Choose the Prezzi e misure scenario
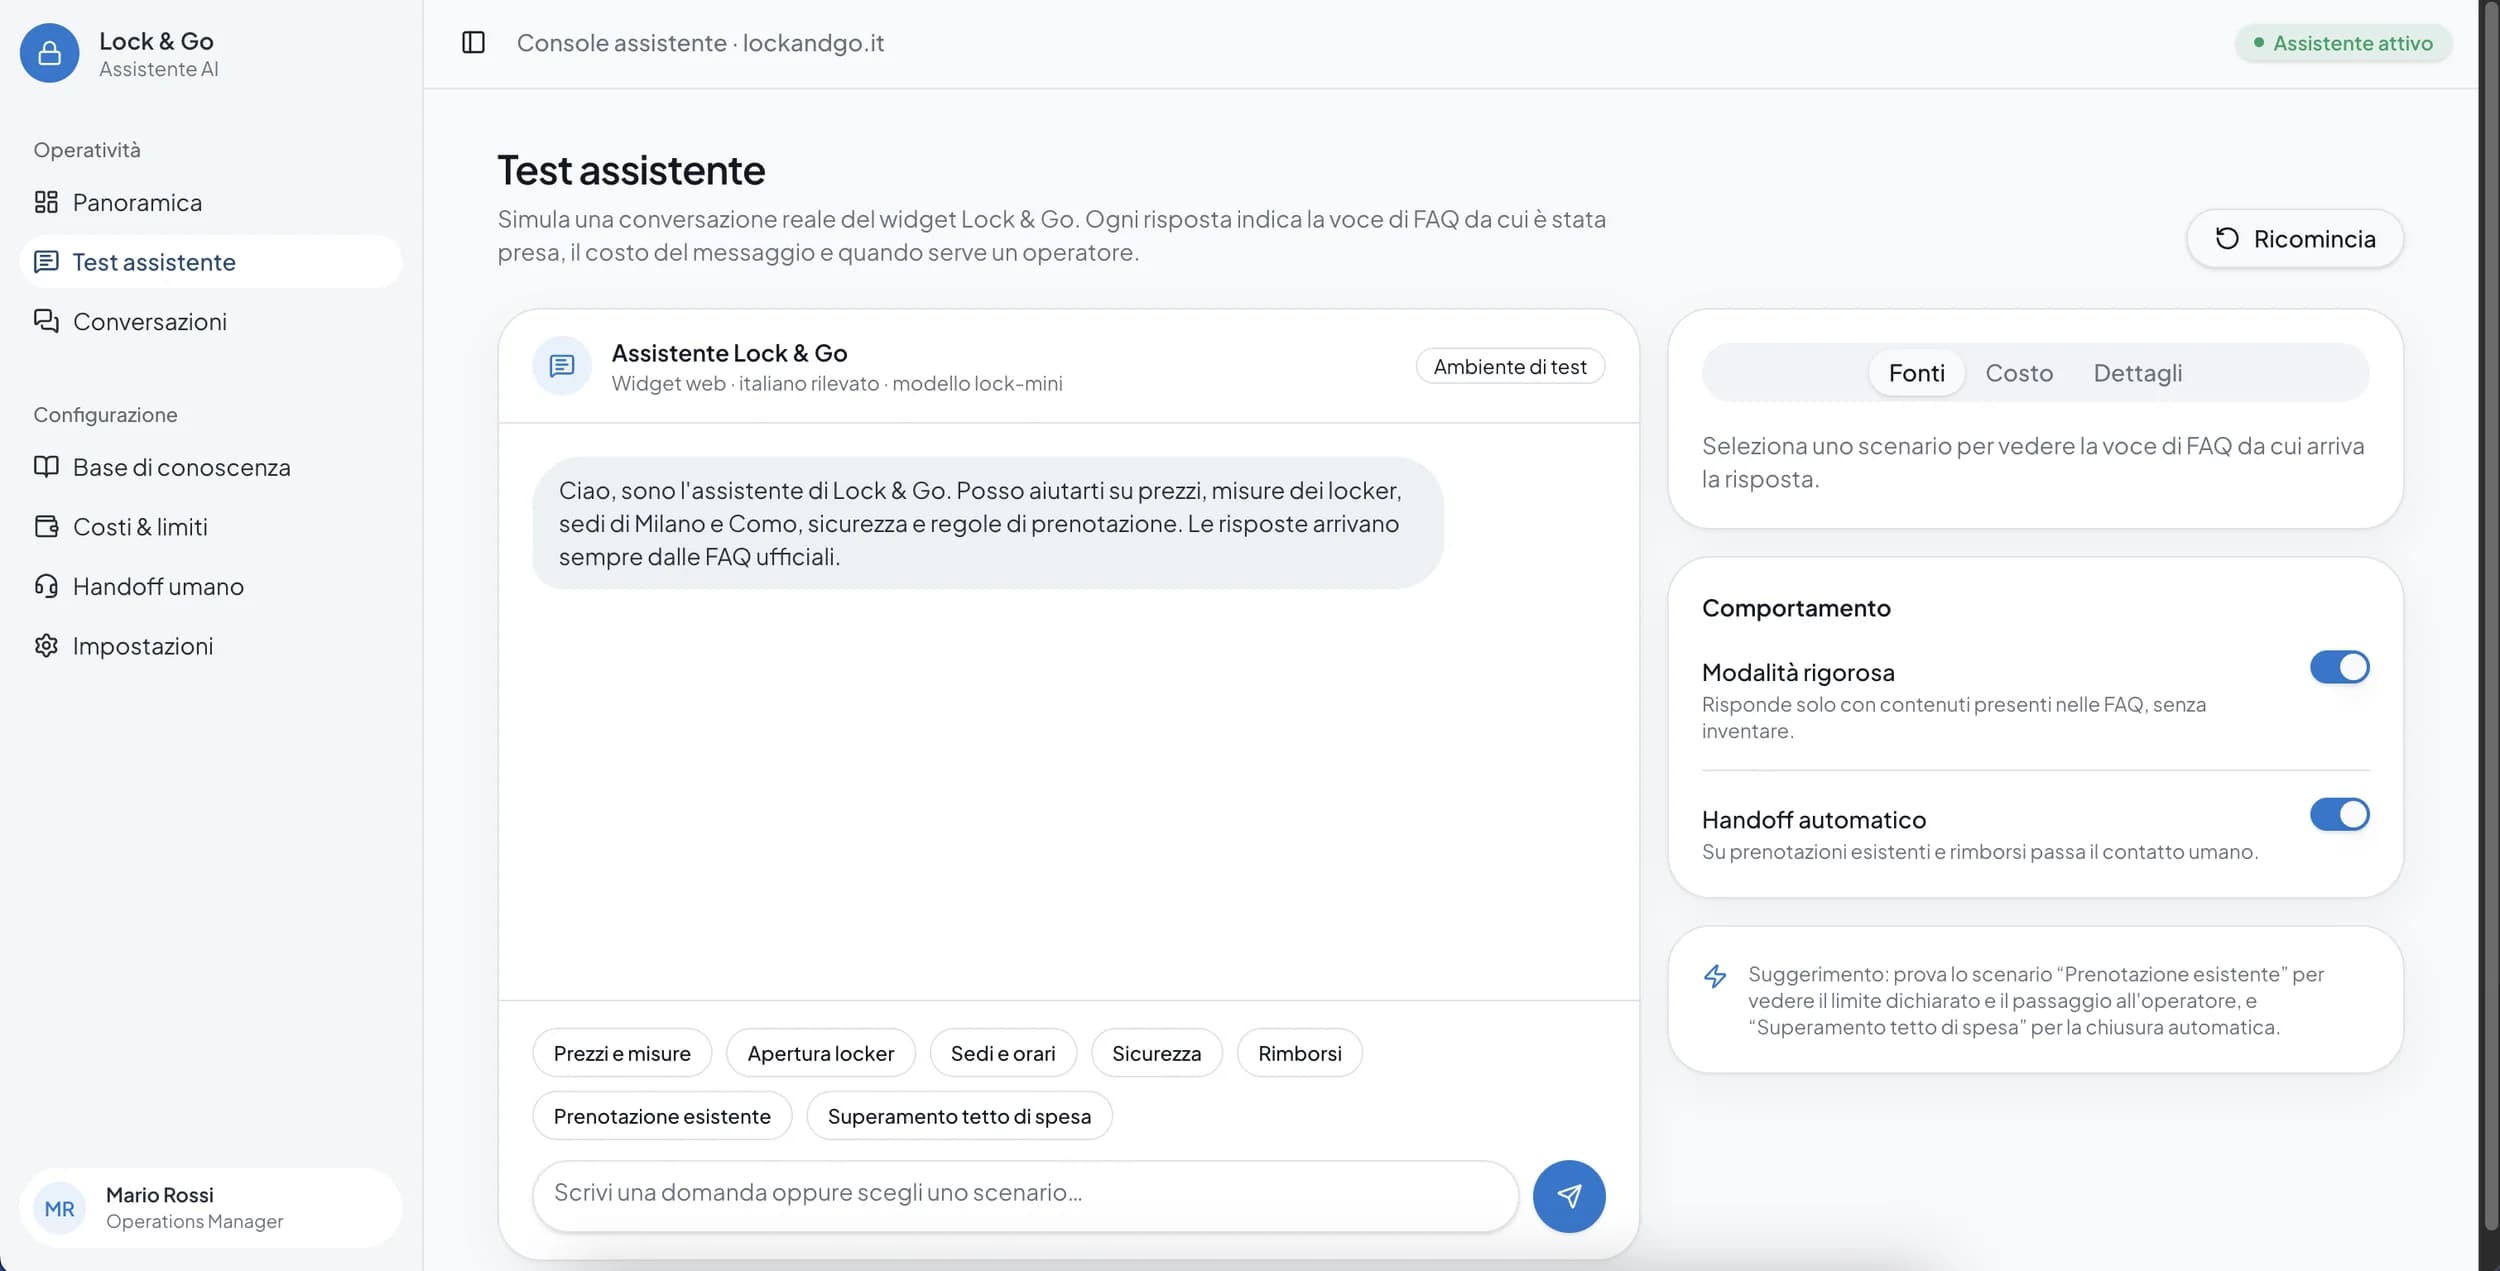Screen dimensions: 2500x1271 pyautogui.click(x=622, y=1053)
